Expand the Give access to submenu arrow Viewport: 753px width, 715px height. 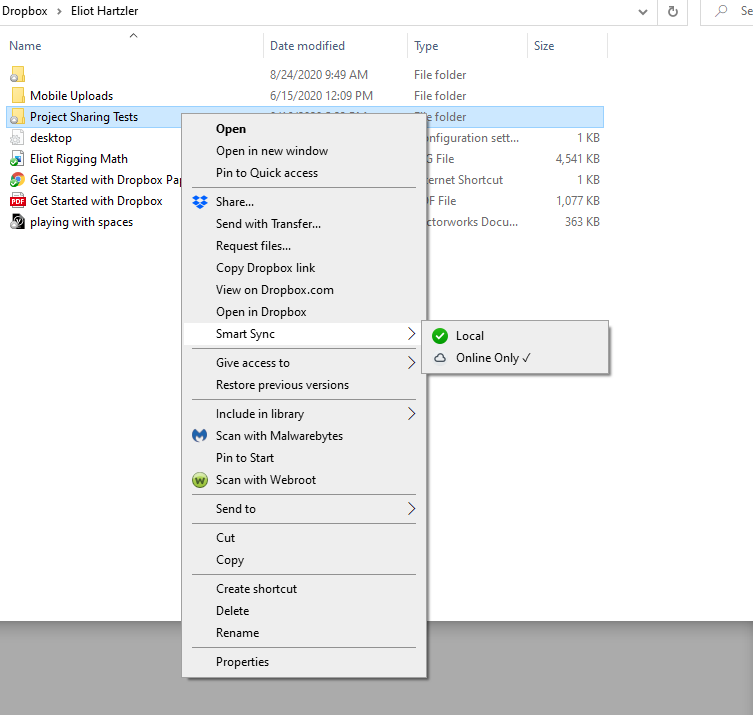(410, 363)
